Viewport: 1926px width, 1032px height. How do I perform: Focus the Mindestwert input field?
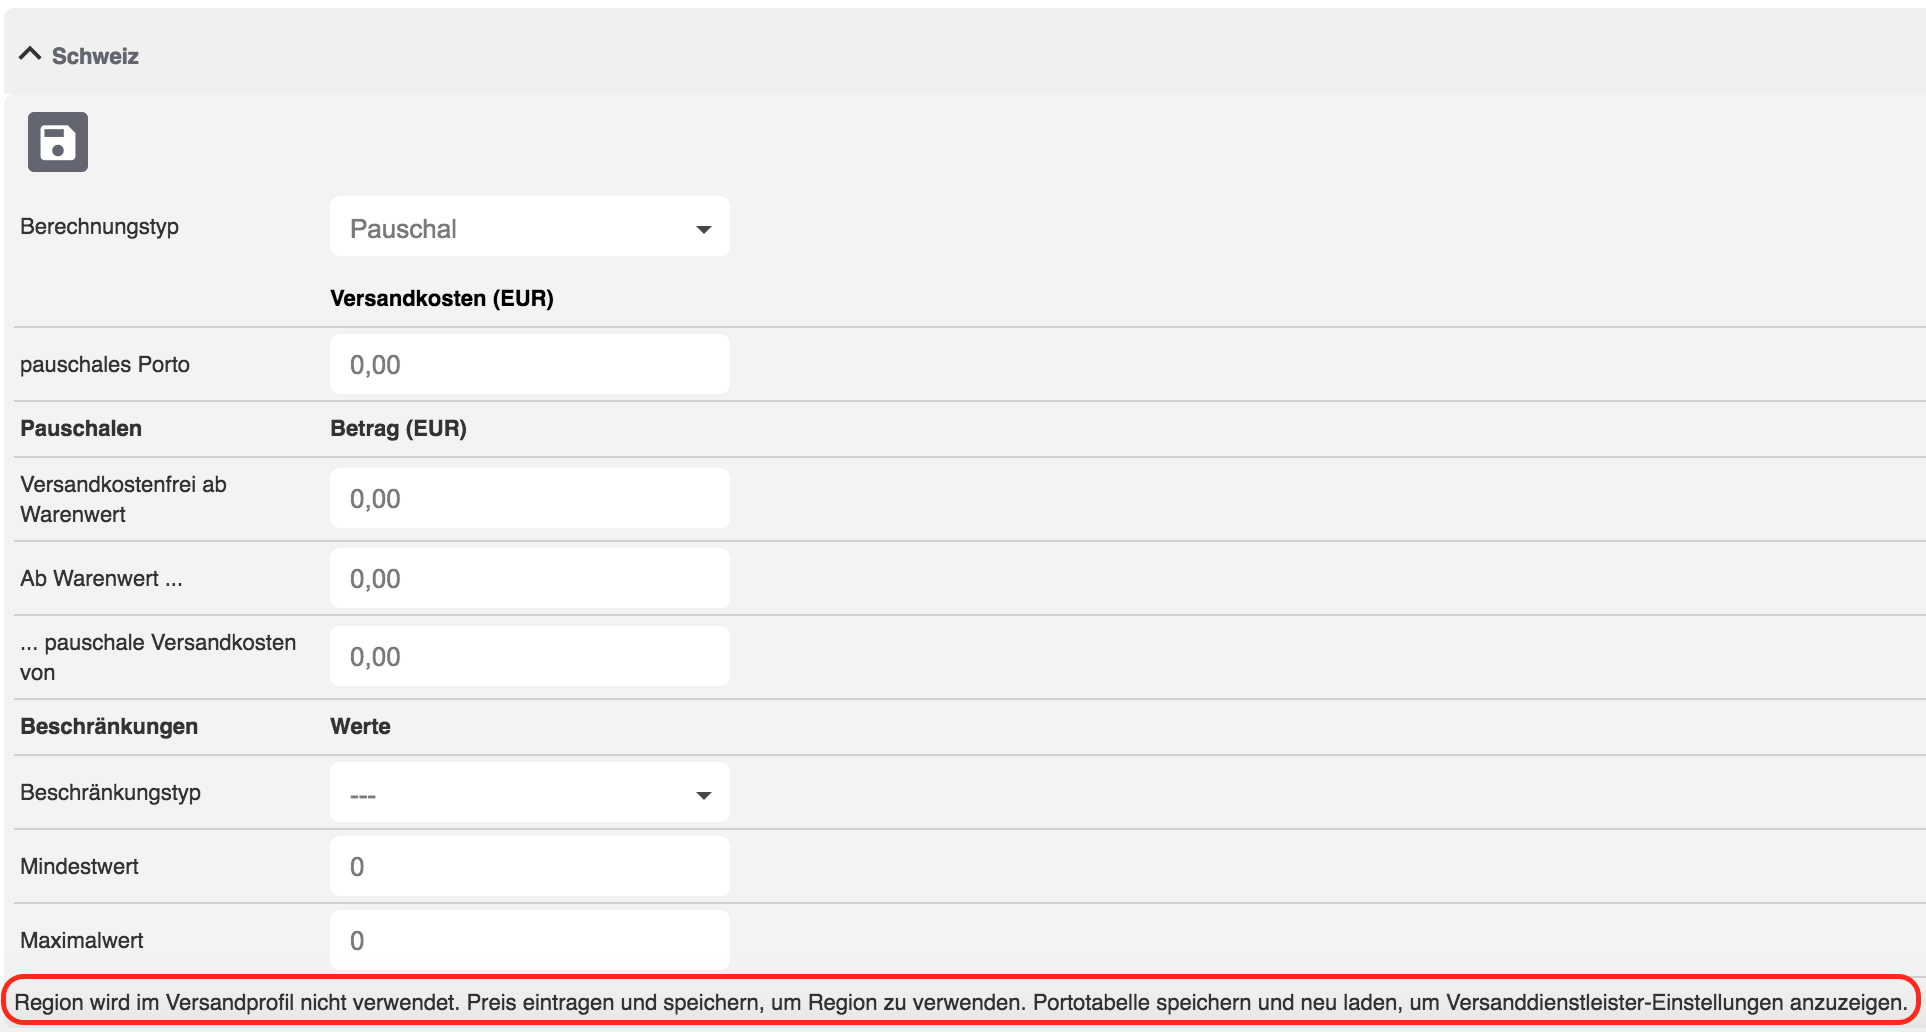[529, 867]
